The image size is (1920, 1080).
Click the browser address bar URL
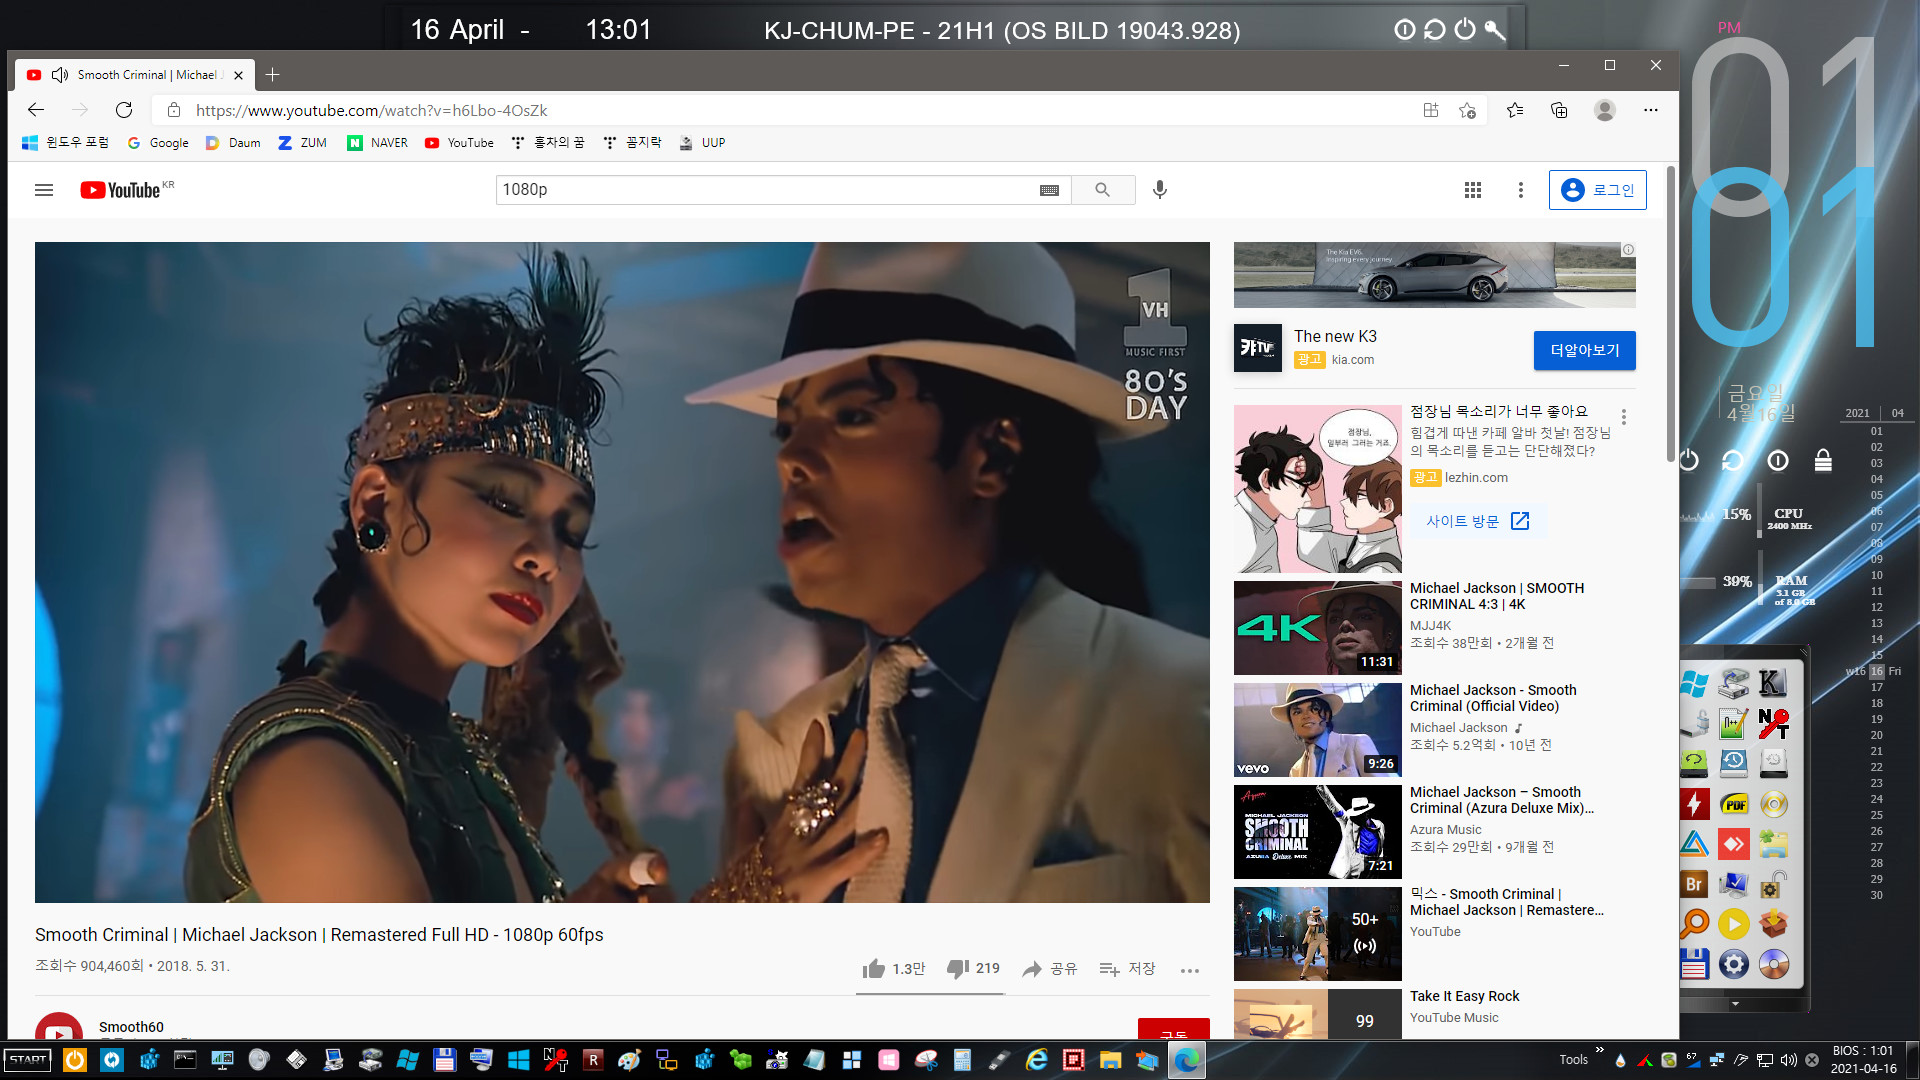coord(371,110)
